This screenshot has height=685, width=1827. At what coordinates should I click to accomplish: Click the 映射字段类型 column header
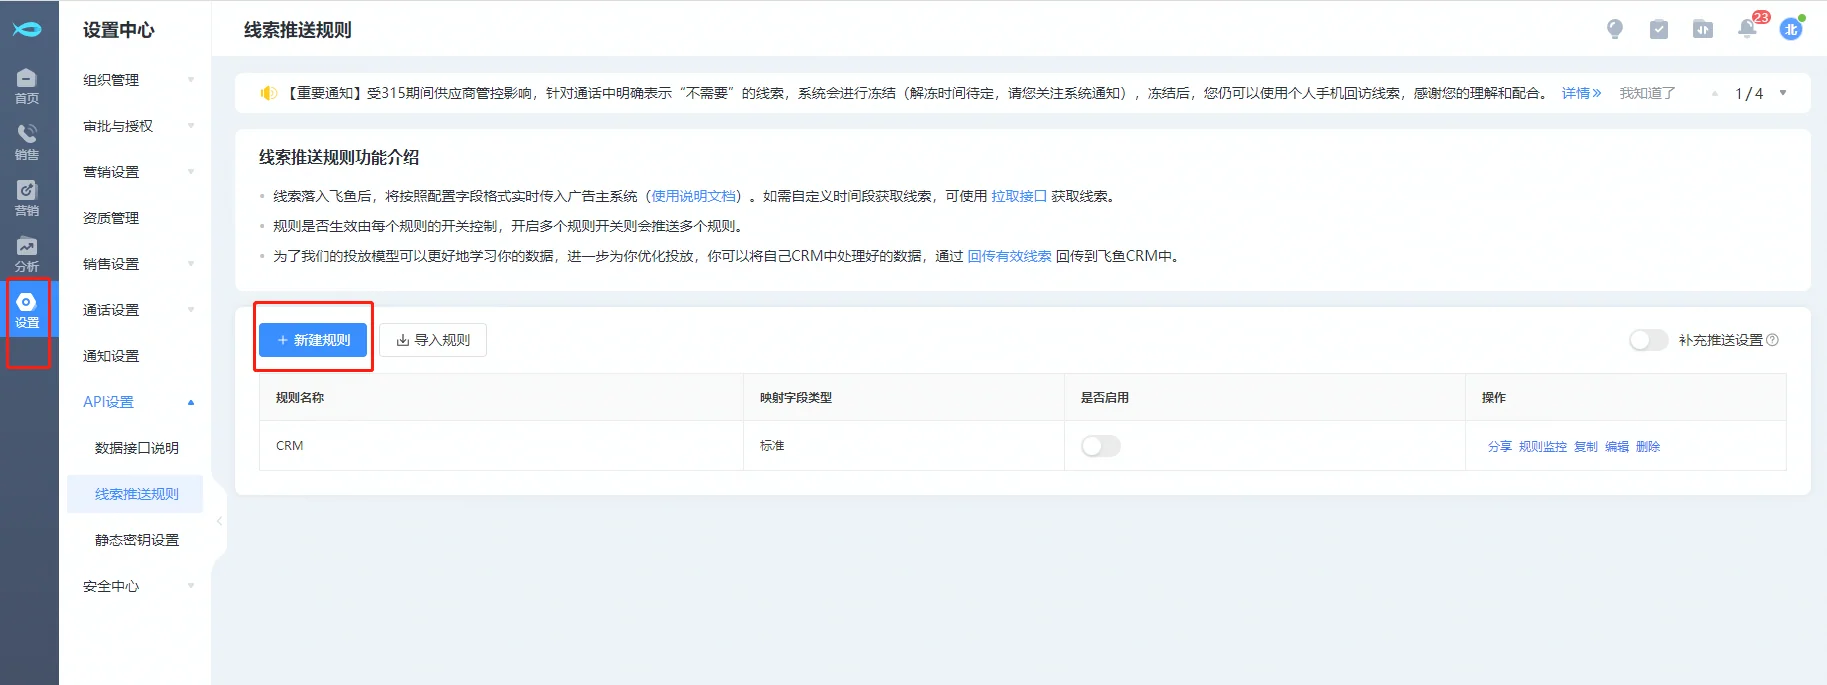pos(904,398)
